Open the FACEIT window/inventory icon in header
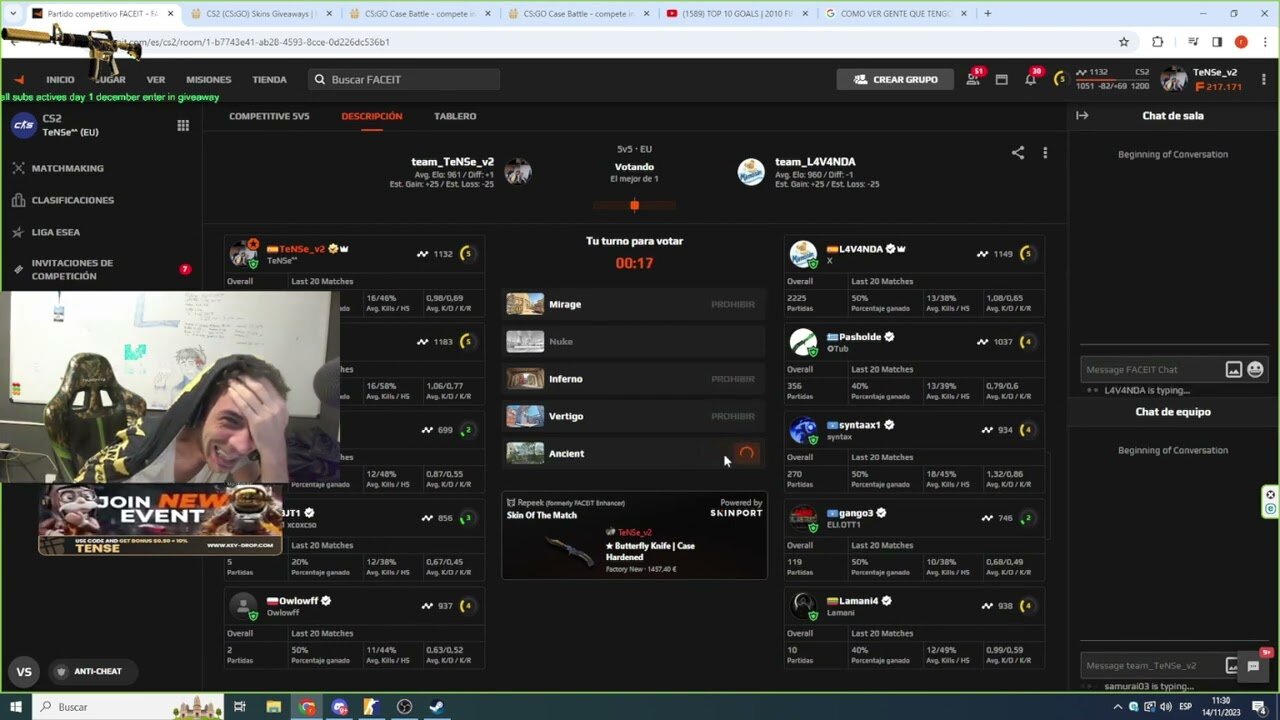The image size is (1280, 720). click(1001, 79)
